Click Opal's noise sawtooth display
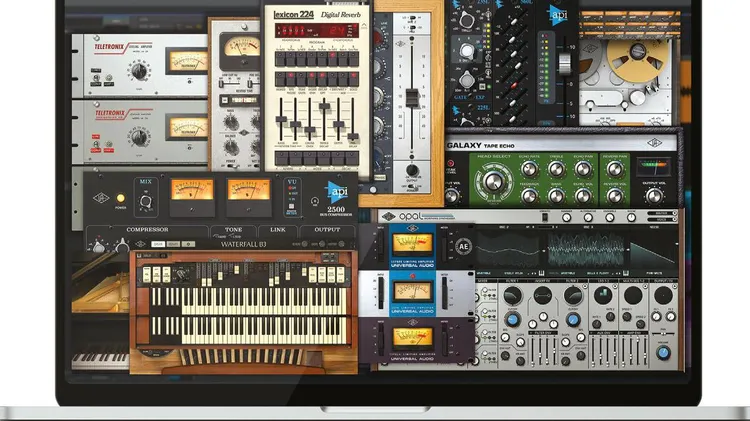Viewport: 750px width, 421px height. [652, 251]
